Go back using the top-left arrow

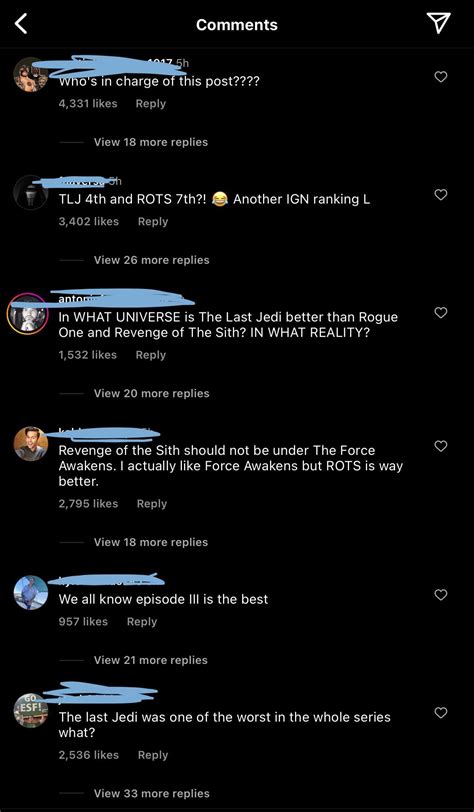tap(20, 24)
